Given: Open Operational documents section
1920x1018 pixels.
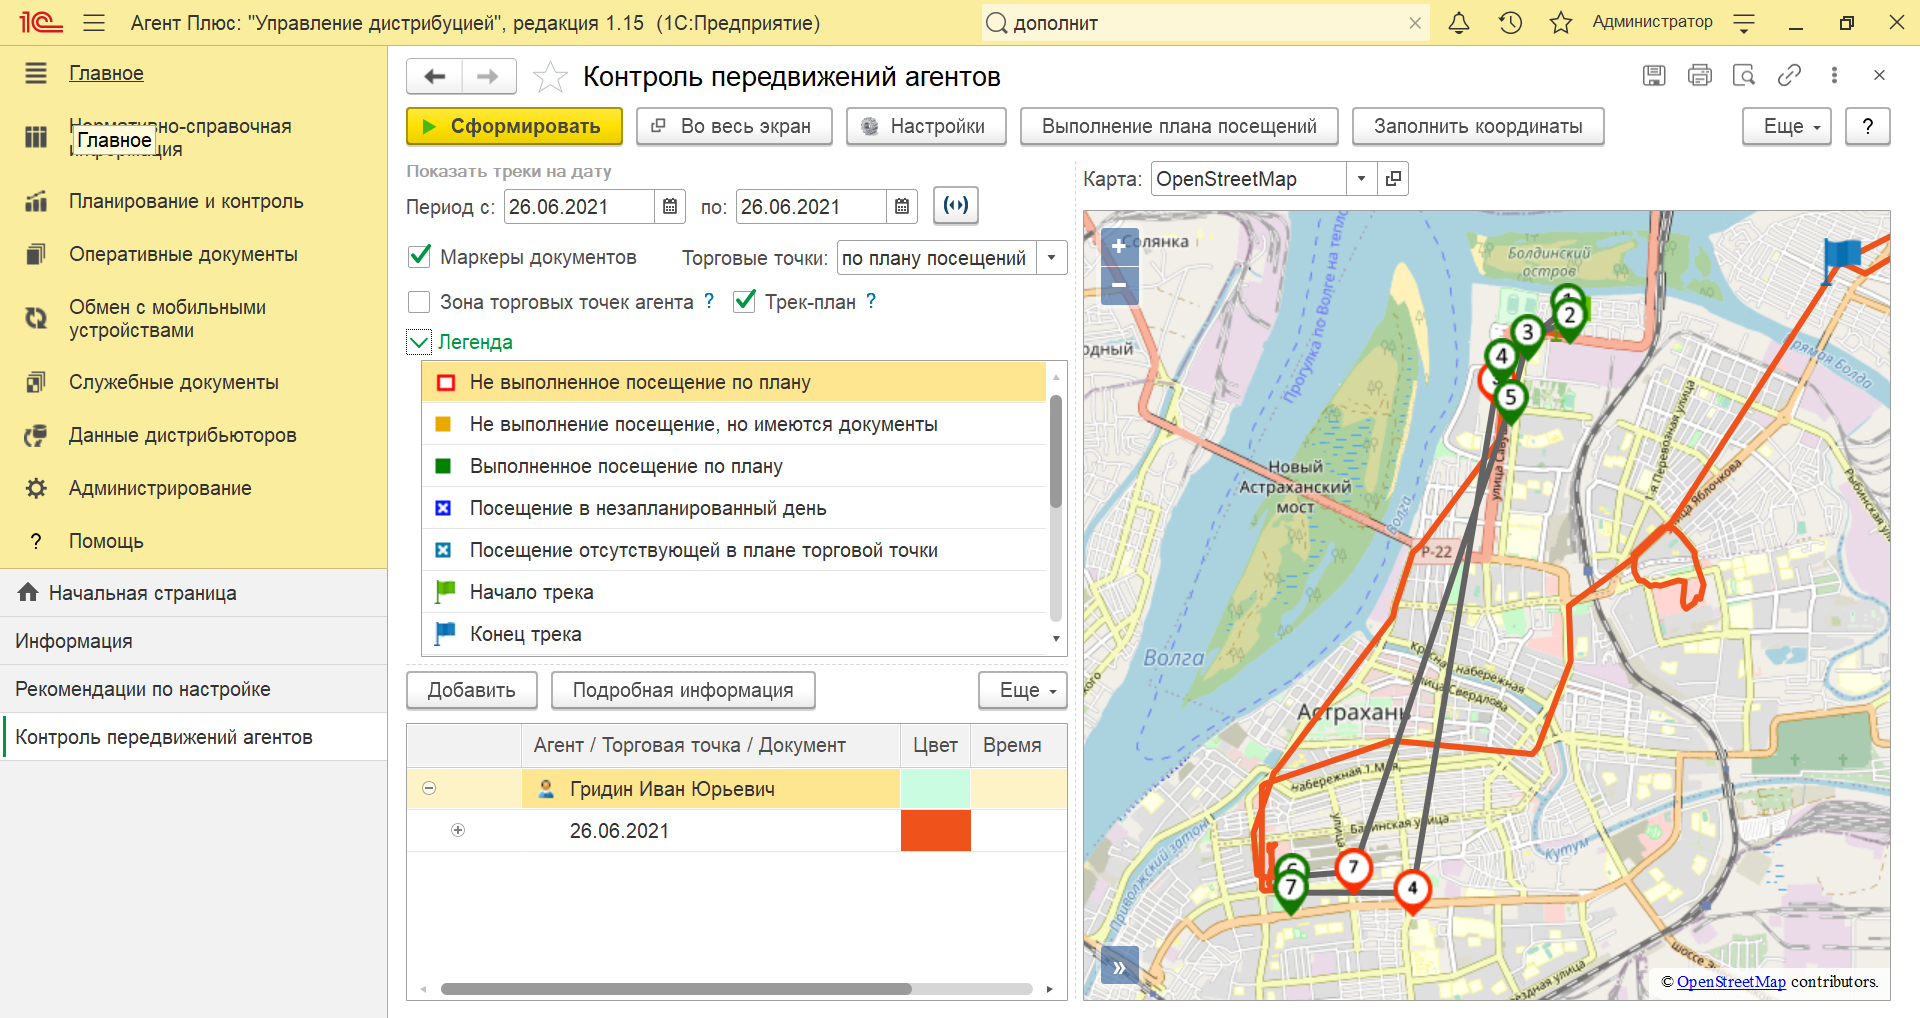Looking at the screenshot, I should (183, 254).
